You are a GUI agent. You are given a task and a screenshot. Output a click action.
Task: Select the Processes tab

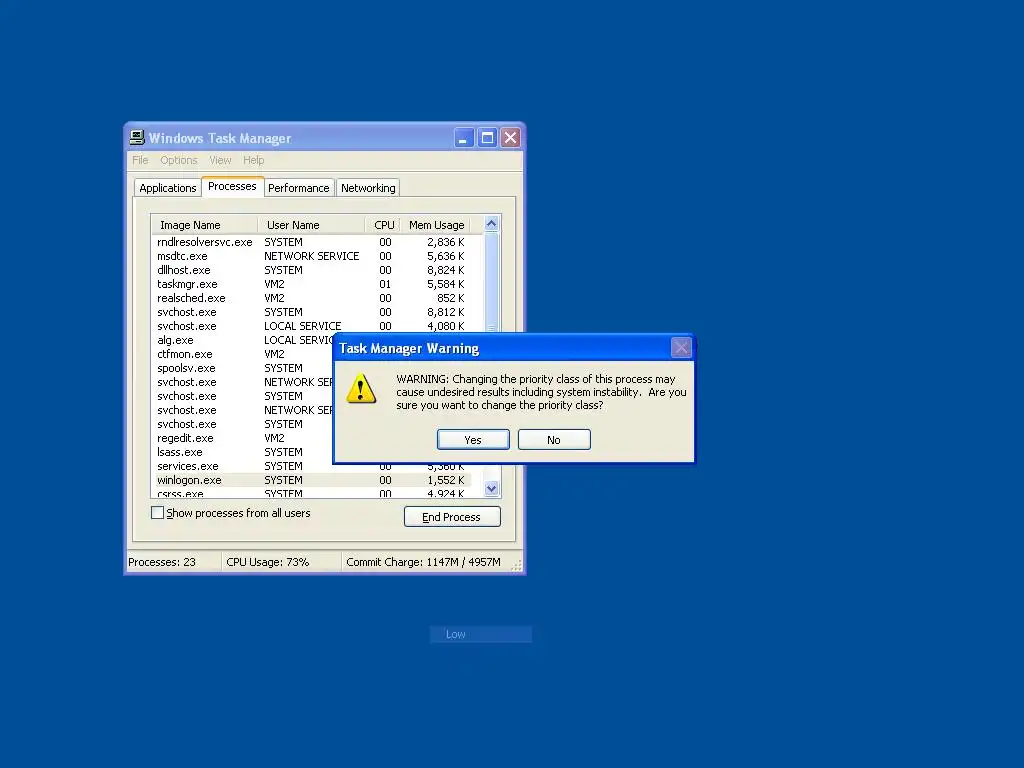(232, 186)
